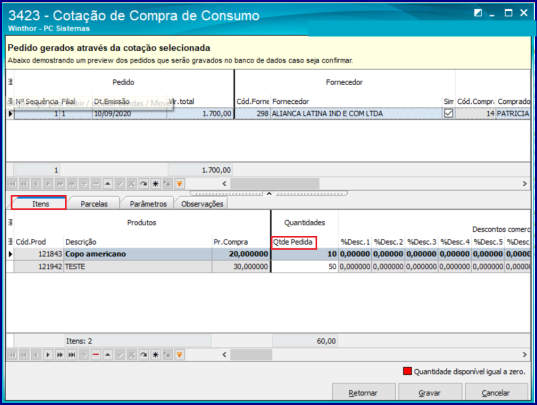The image size is (537, 405).
Task: Click the go-to-bookmark icon in the Pedido navigator
Action: pos(167,184)
